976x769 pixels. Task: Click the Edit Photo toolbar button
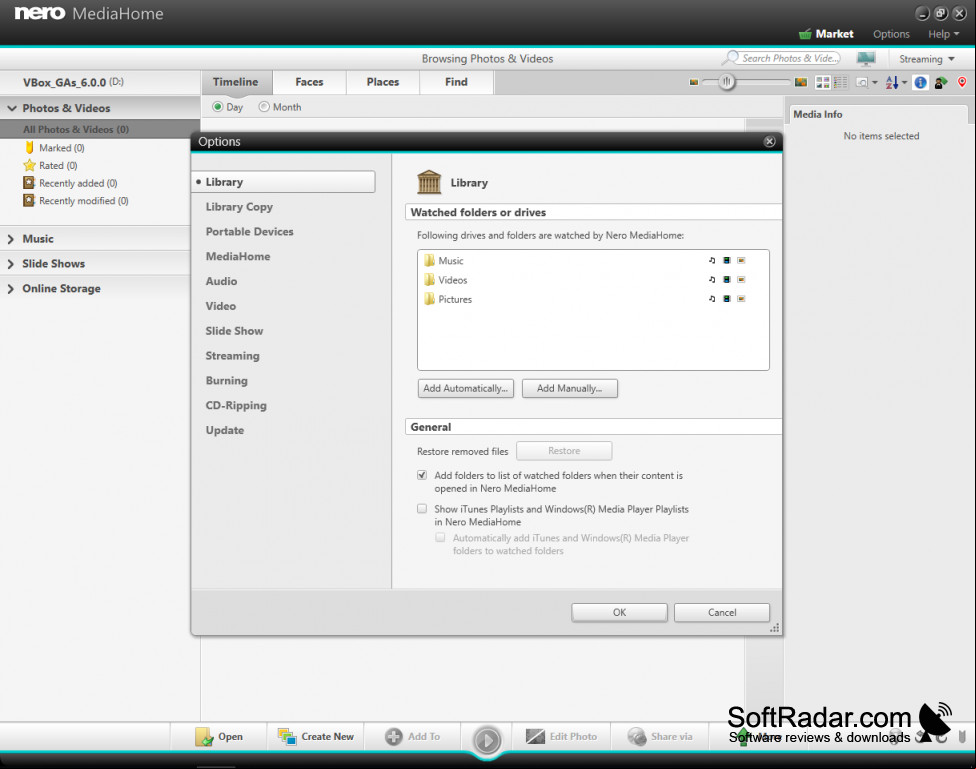561,737
